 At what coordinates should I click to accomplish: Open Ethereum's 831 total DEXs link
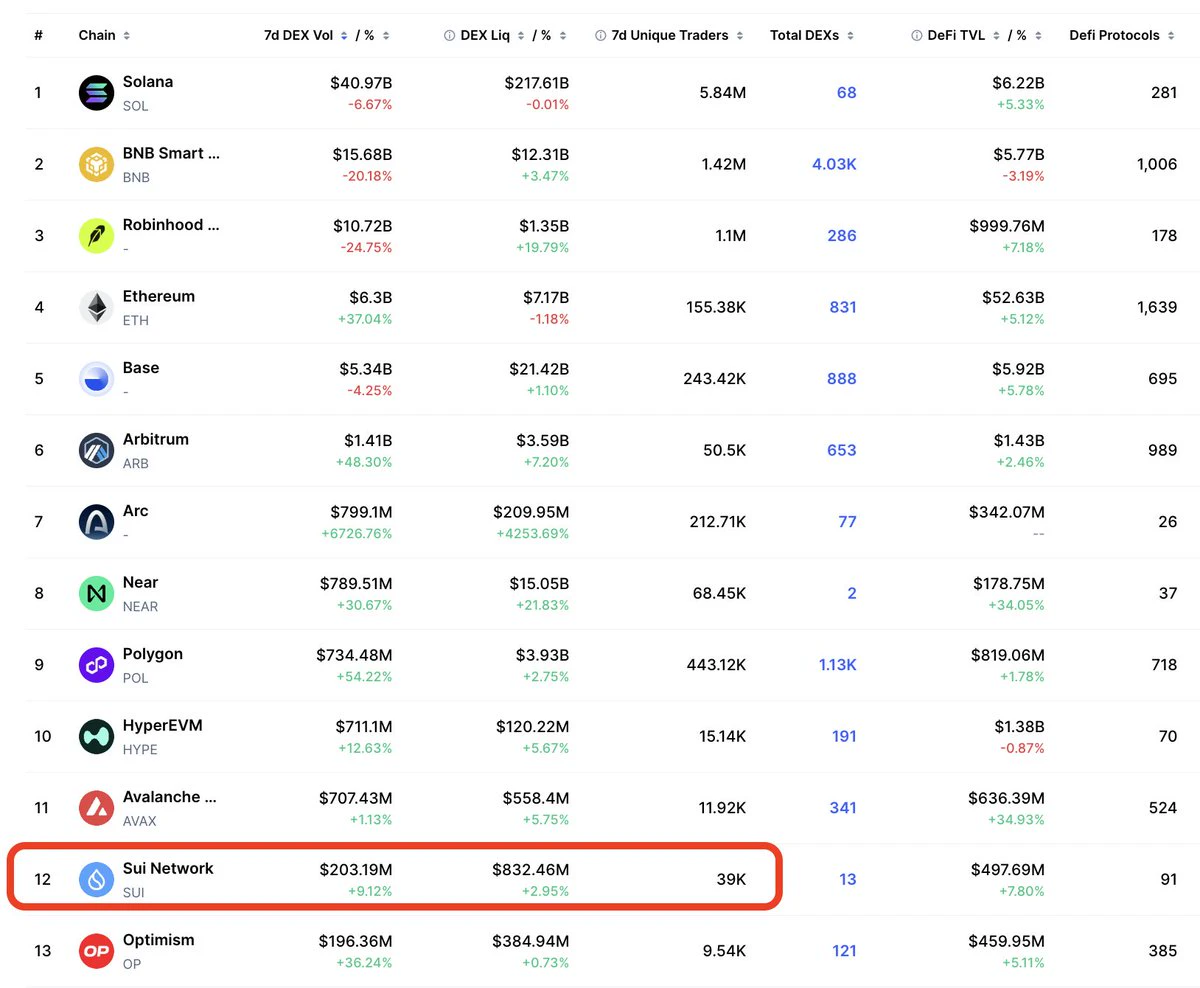(x=843, y=307)
